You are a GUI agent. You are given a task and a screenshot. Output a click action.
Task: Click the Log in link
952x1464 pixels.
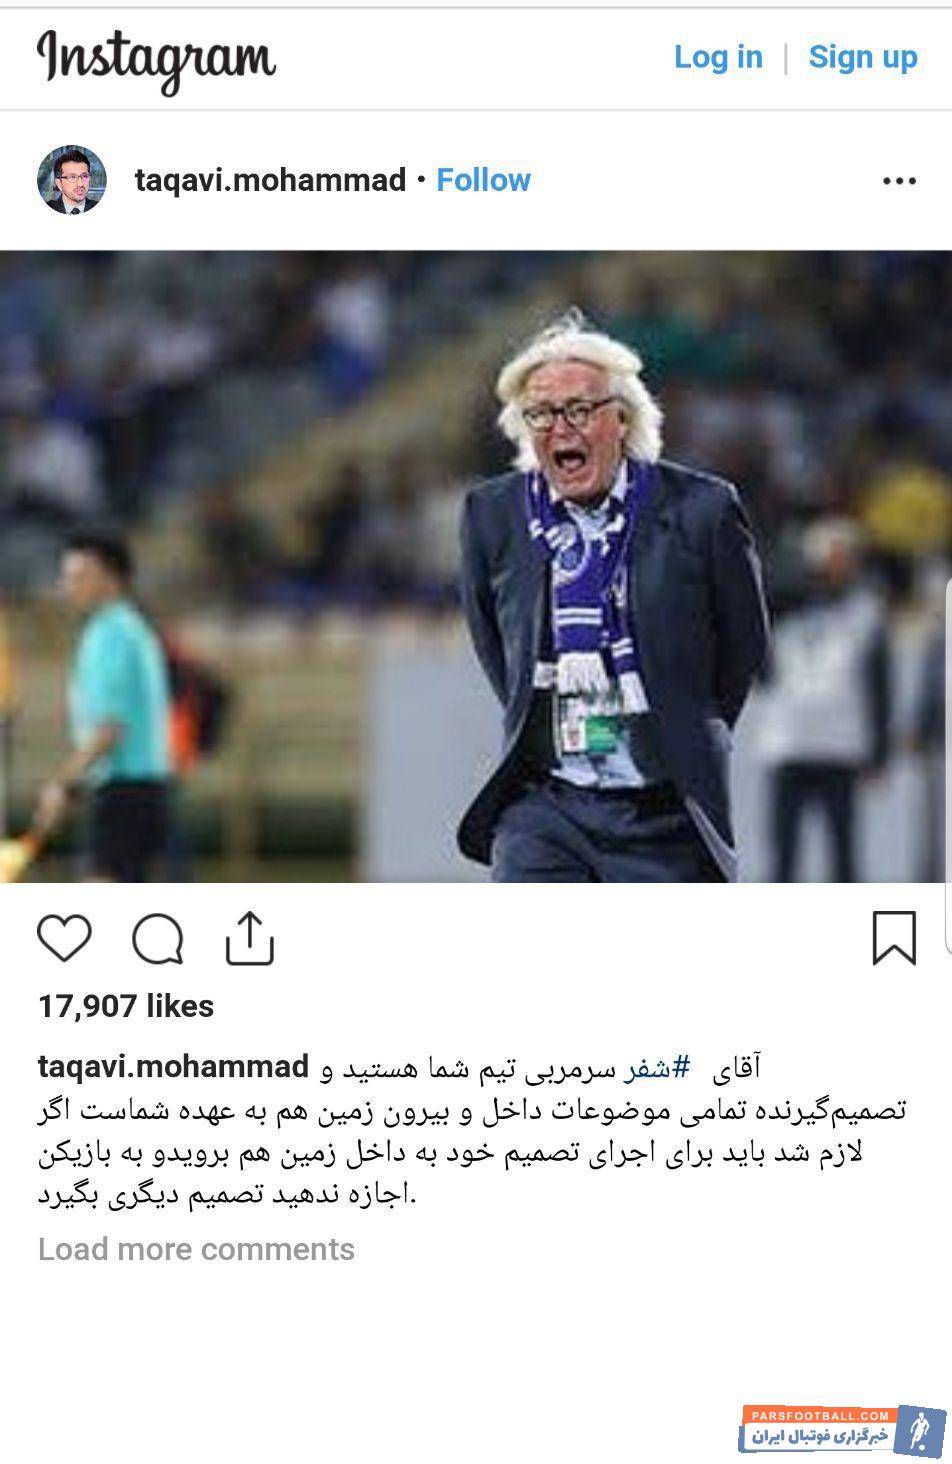718,57
